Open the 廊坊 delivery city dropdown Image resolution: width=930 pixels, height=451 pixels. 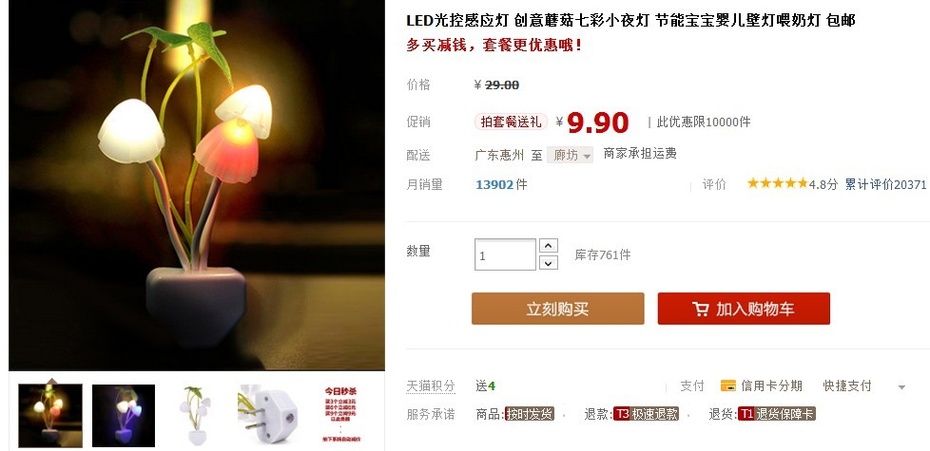point(569,155)
